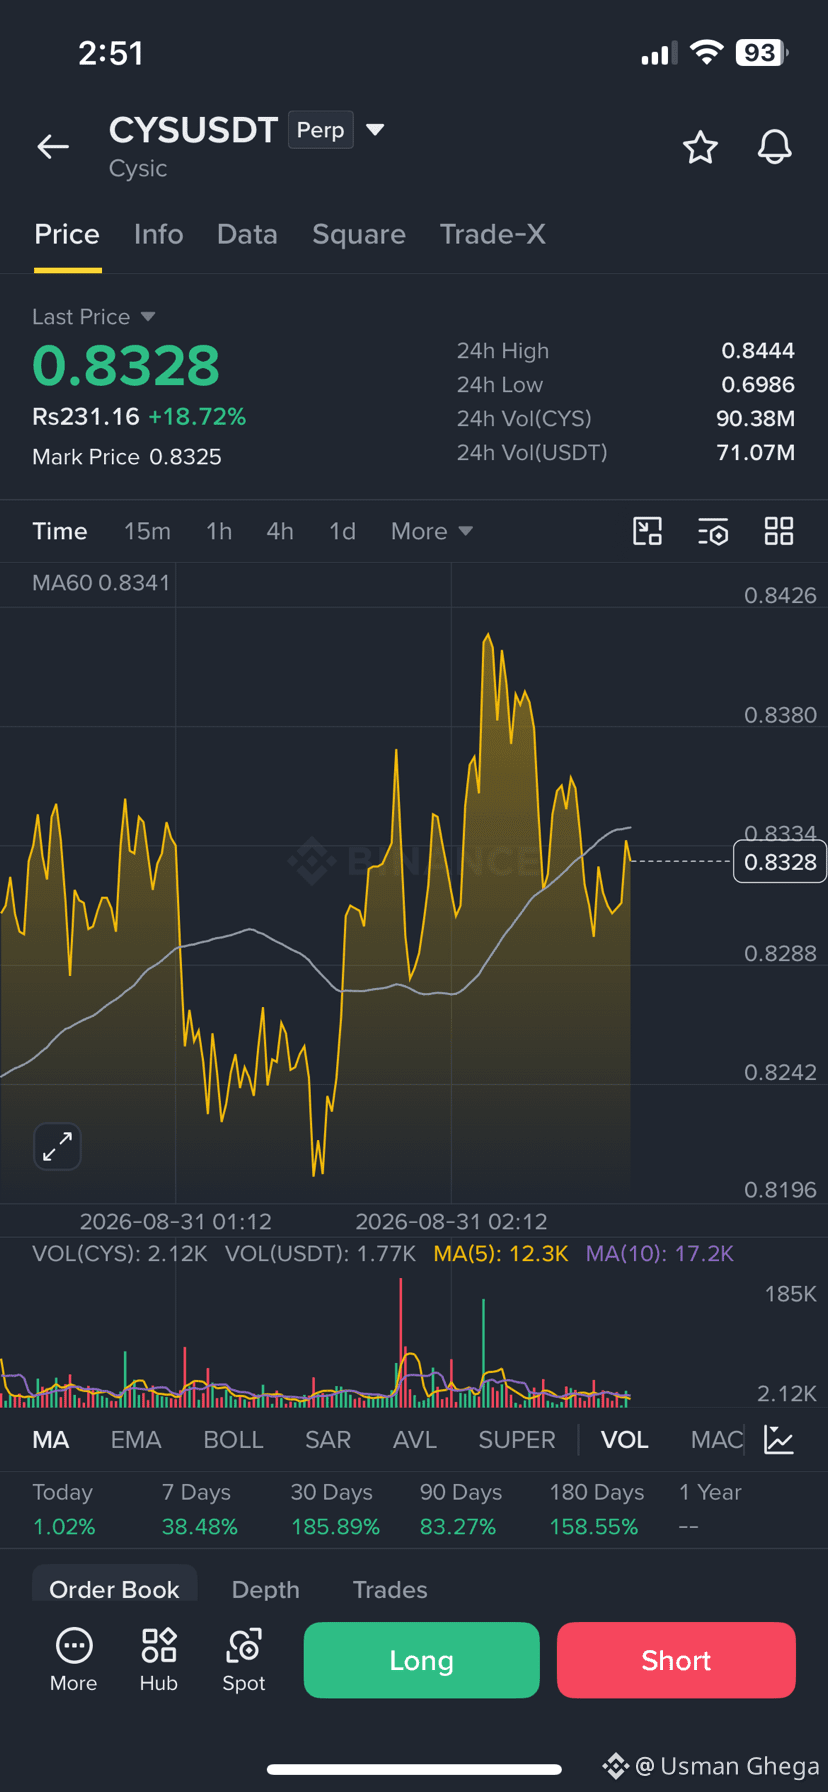
Task: Toggle the VOL sub-indicator
Action: point(625,1440)
